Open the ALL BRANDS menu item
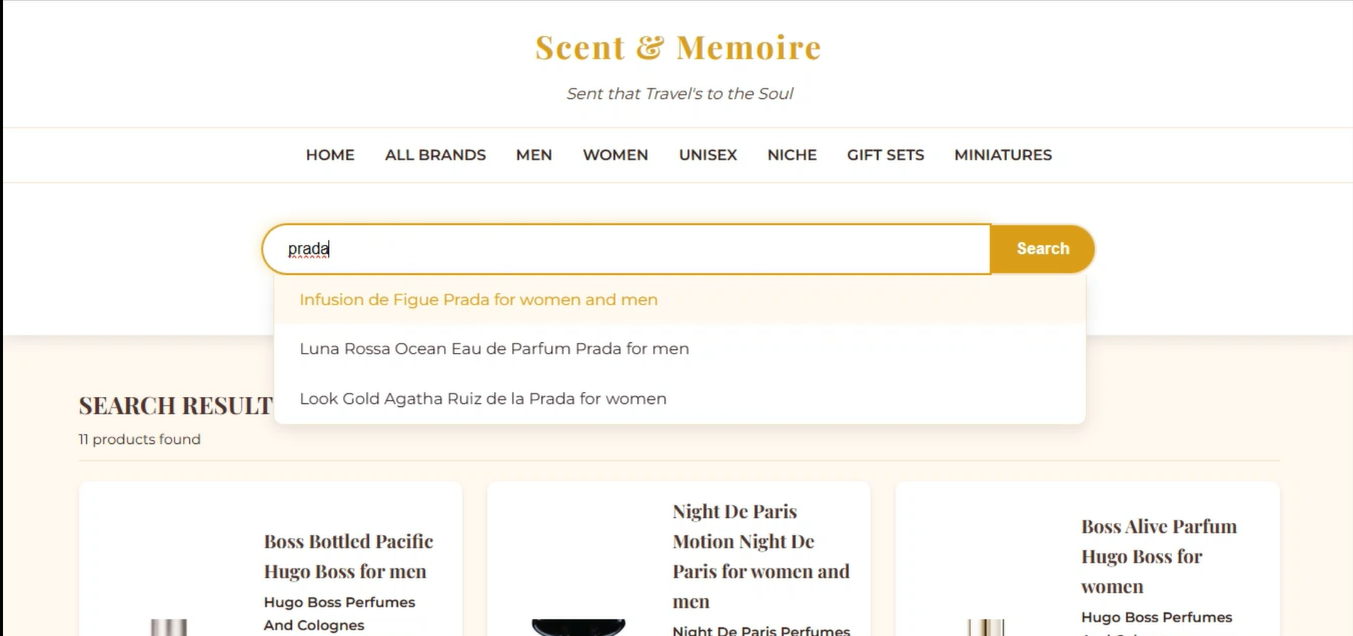The width and height of the screenshot is (1353, 636). pos(435,155)
